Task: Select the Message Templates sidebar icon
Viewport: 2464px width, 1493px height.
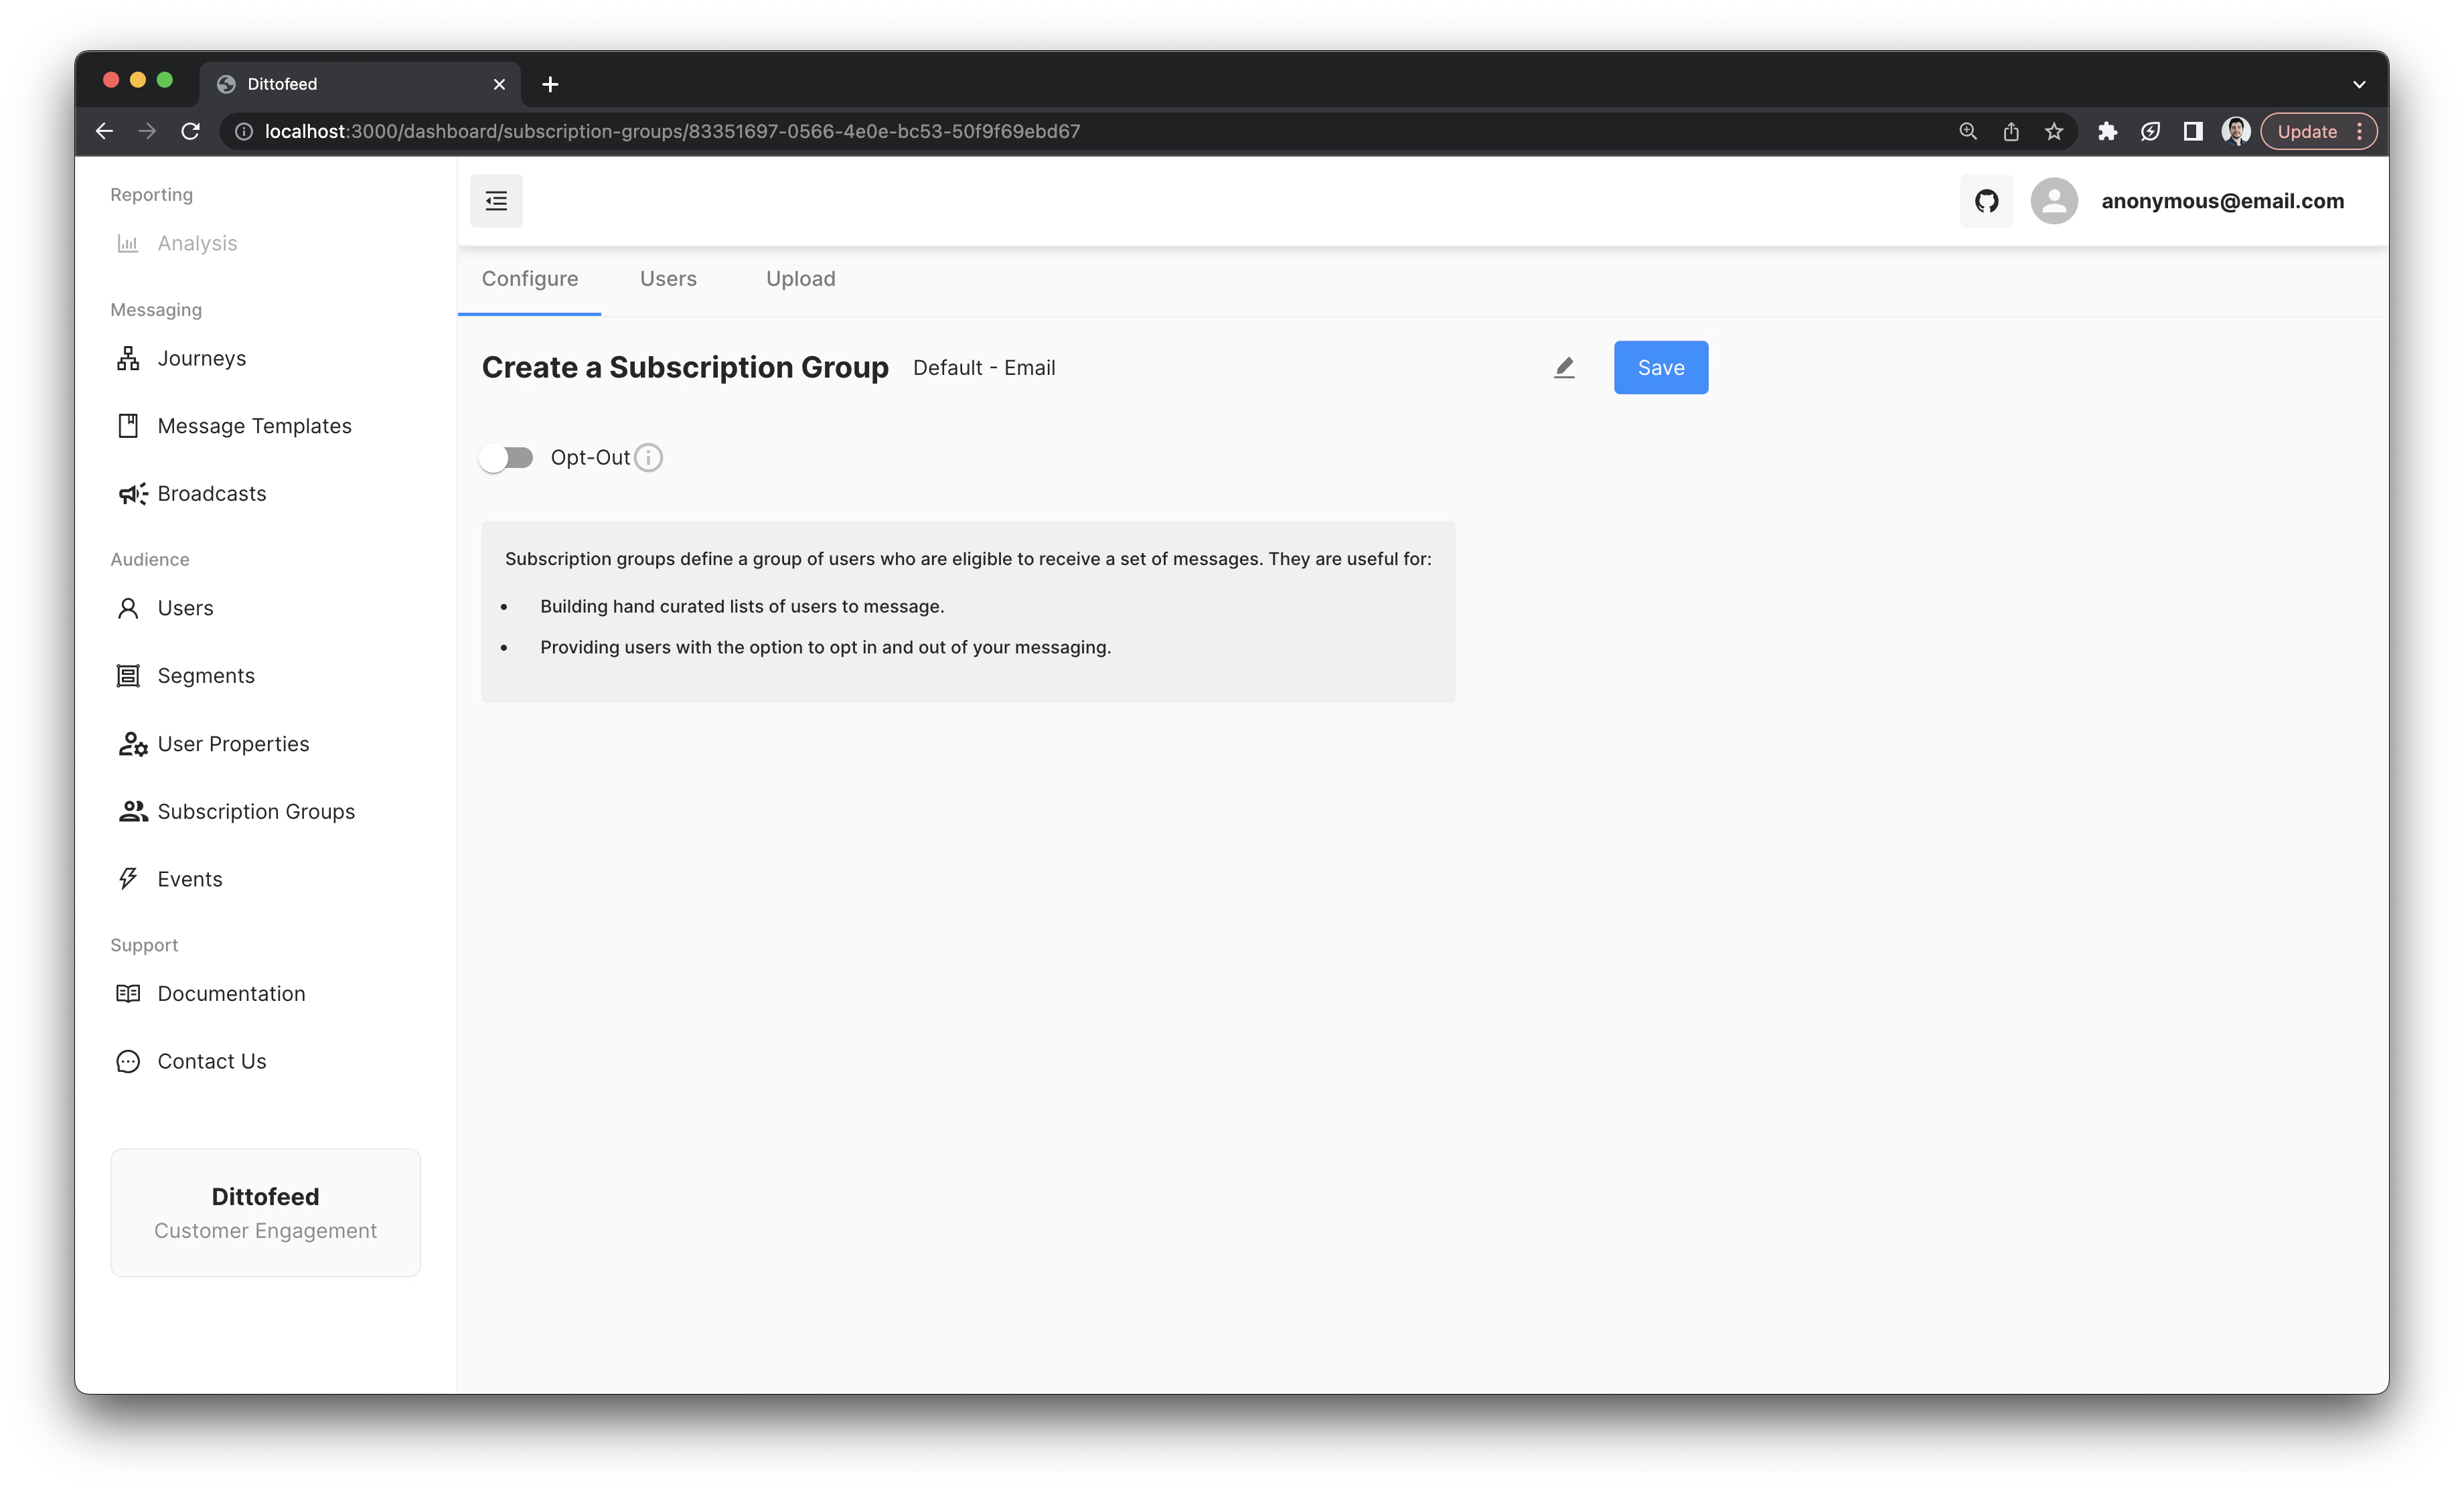Action: pyautogui.click(x=129, y=425)
